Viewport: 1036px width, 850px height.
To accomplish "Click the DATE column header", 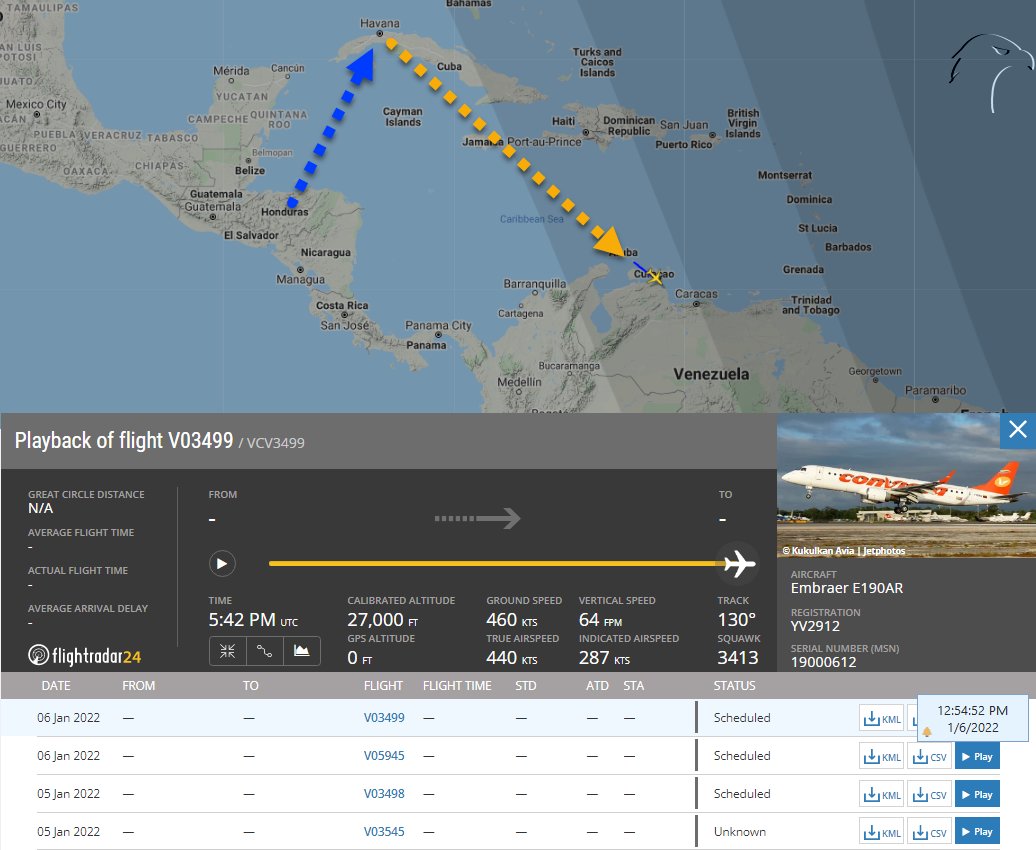I will coord(56,686).
